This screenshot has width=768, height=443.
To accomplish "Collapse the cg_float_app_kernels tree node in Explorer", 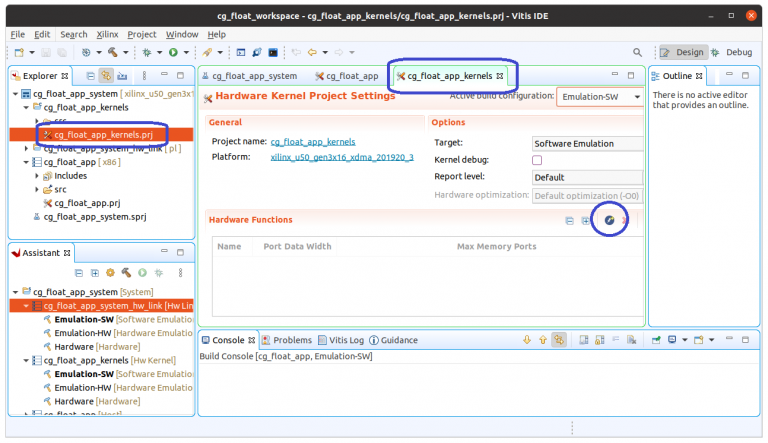I will [x=27, y=106].
